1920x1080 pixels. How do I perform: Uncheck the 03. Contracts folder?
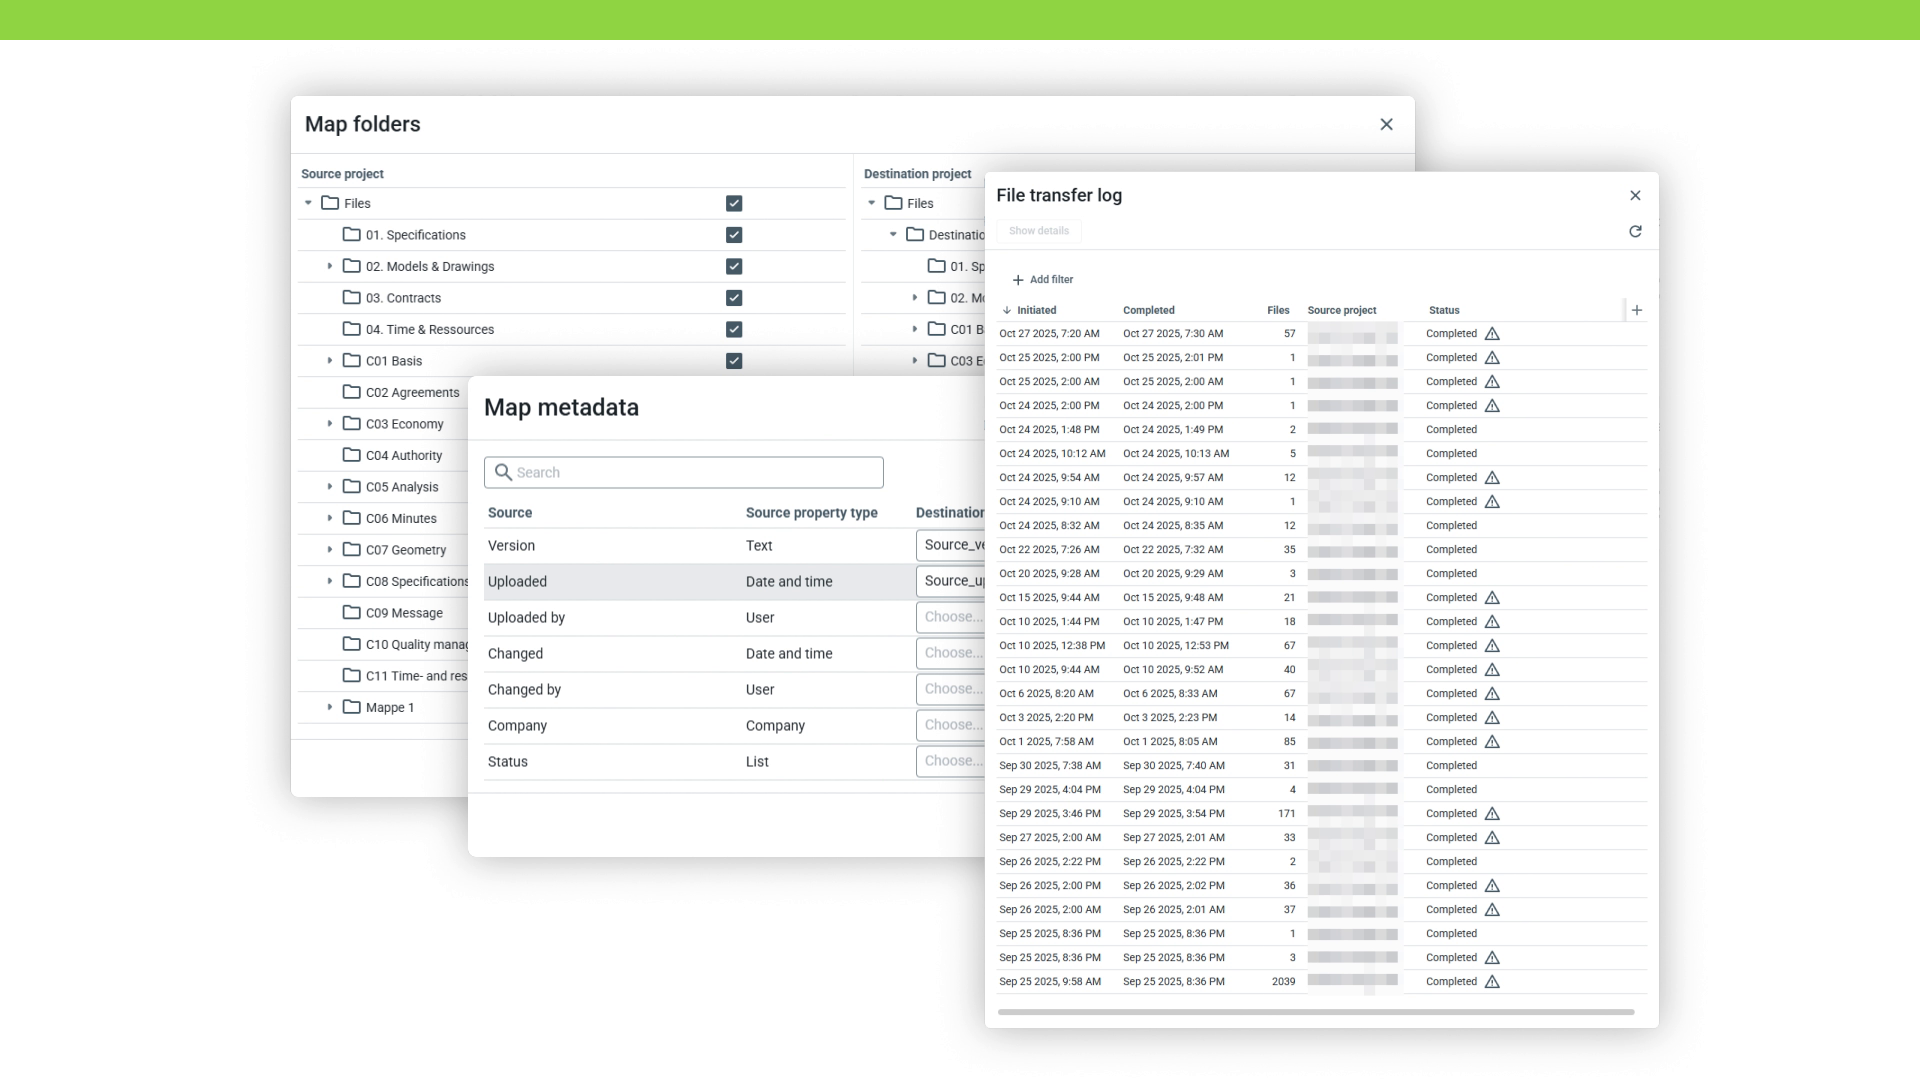(x=734, y=298)
